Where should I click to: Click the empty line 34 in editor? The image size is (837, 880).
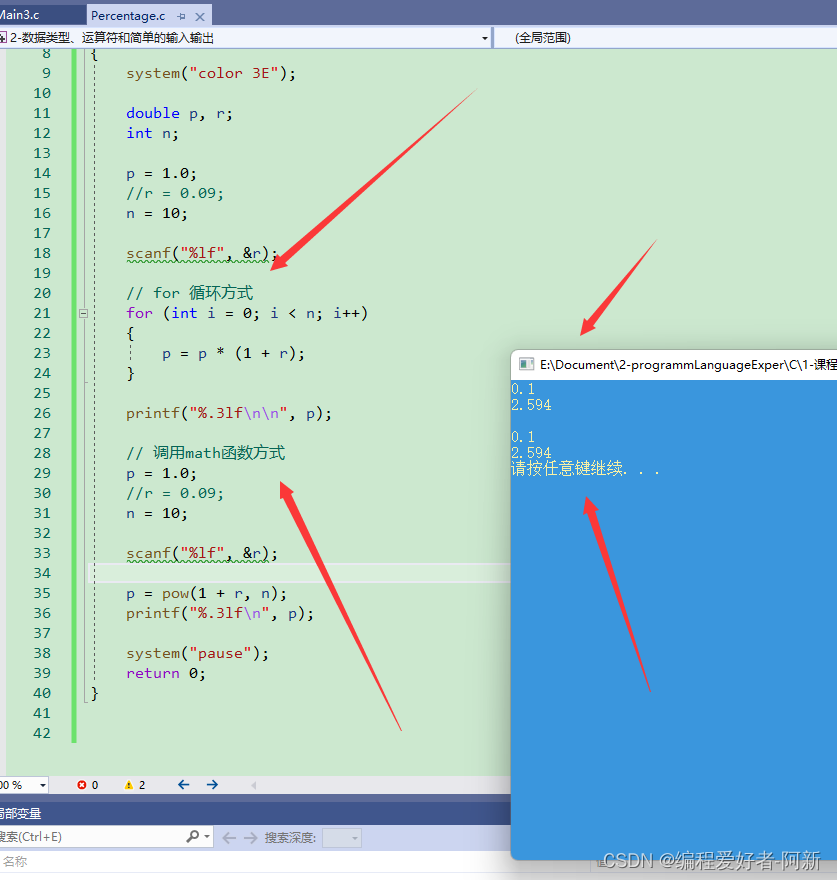tap(299, 573)
